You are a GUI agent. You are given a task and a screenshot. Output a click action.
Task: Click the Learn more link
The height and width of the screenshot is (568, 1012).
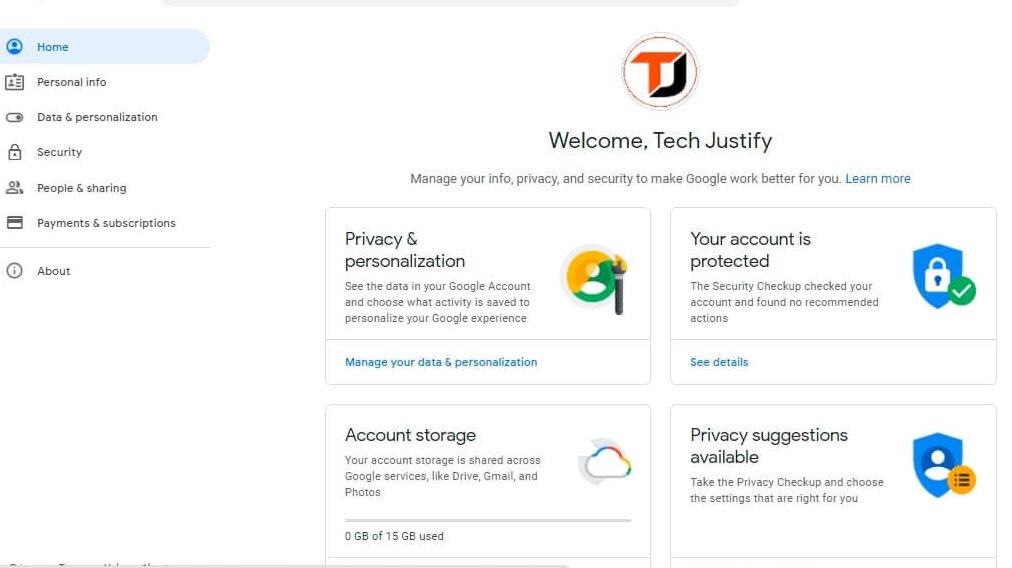pyautogui.click(x=877, y=179)
